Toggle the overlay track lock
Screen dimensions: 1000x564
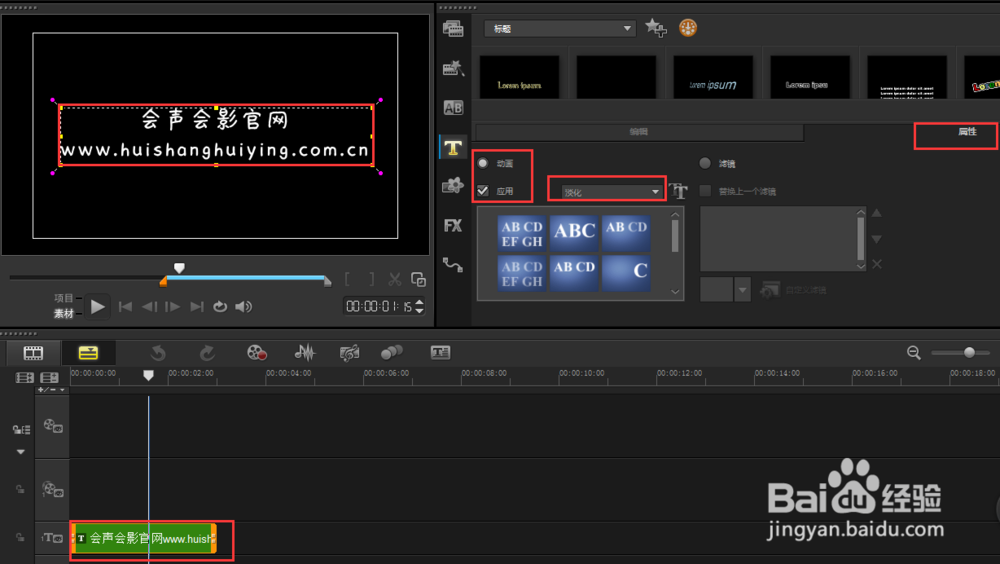(20, 489)
